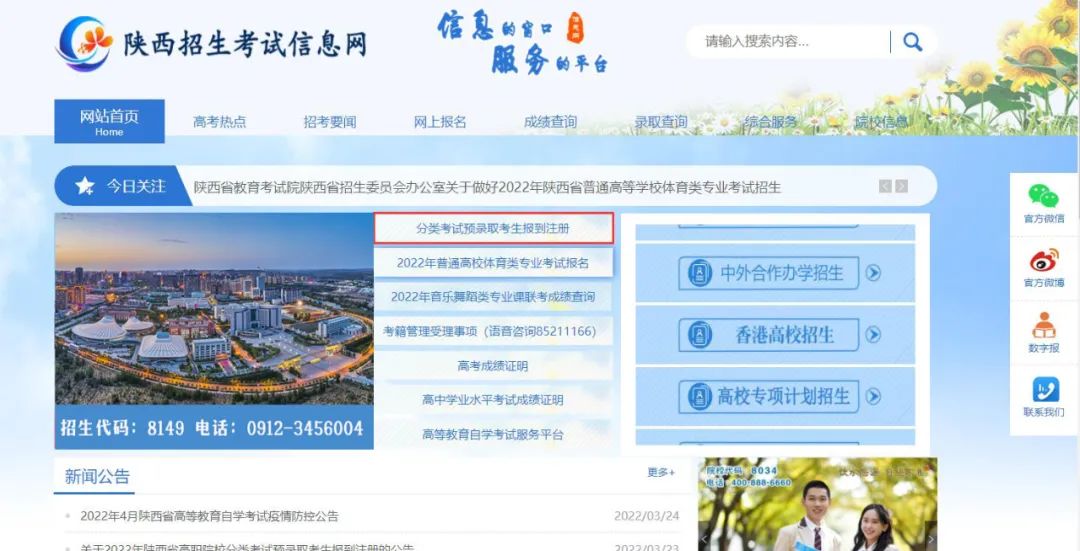Advance the announcement ticker to next item

point(902,186)
